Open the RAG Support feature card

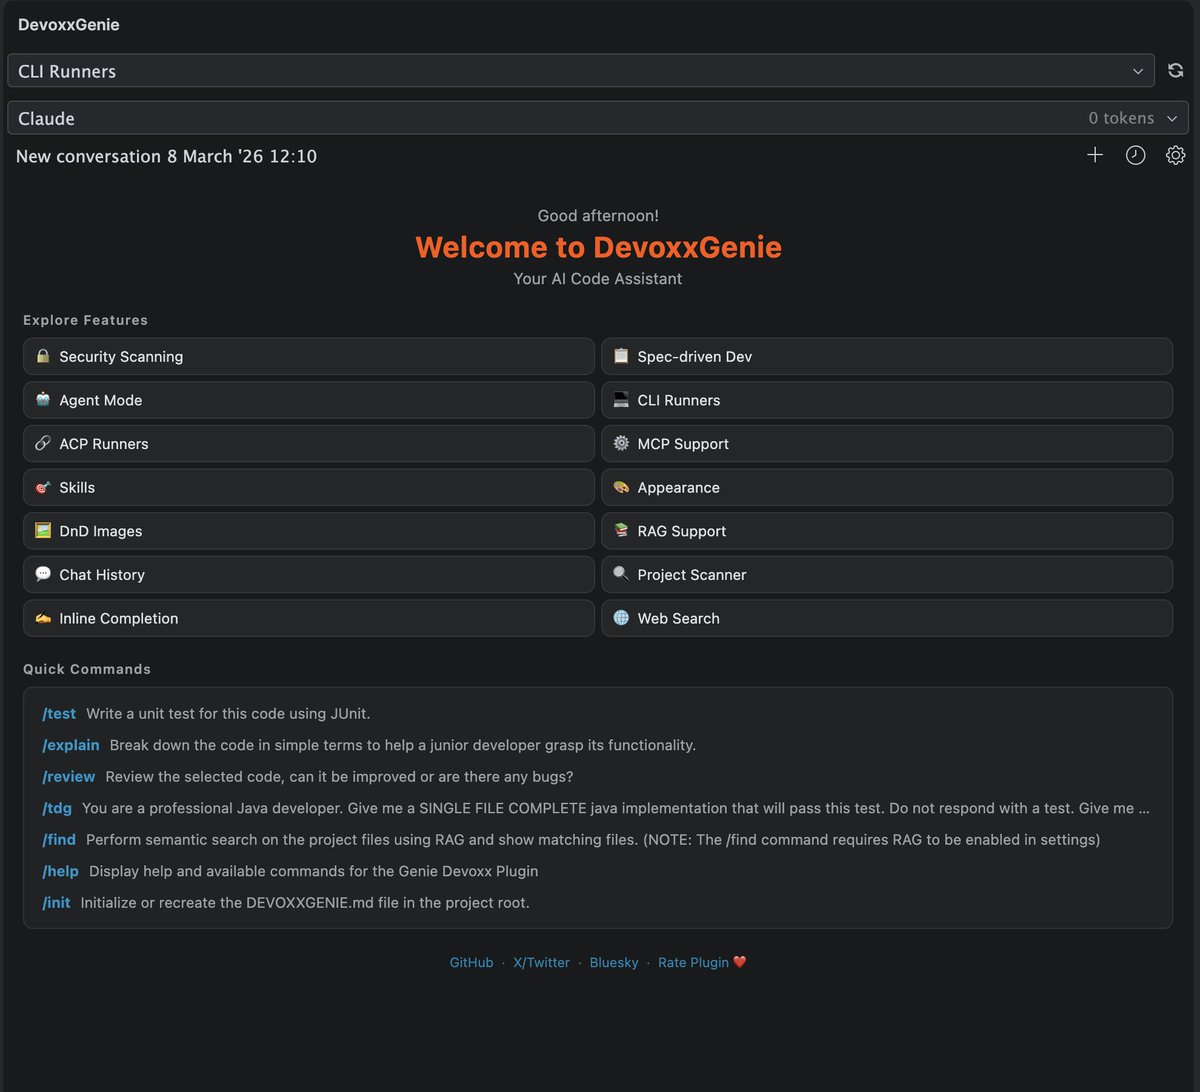click(x=887, y=531)
